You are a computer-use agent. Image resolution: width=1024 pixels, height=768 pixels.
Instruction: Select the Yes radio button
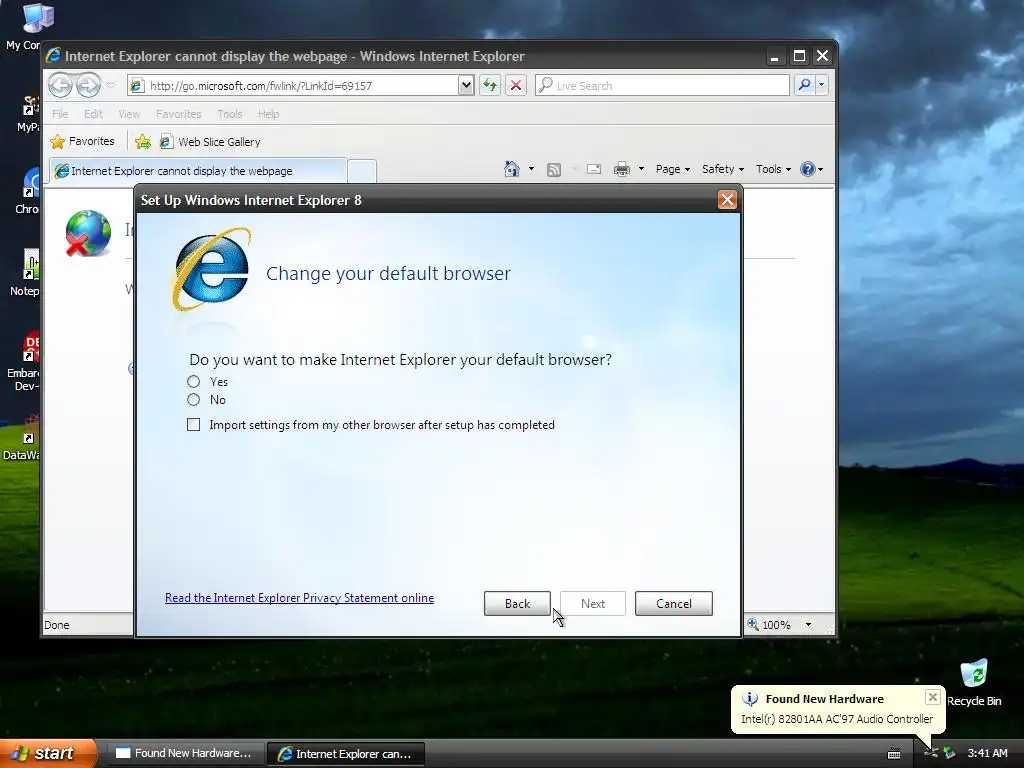click(193, 381)
